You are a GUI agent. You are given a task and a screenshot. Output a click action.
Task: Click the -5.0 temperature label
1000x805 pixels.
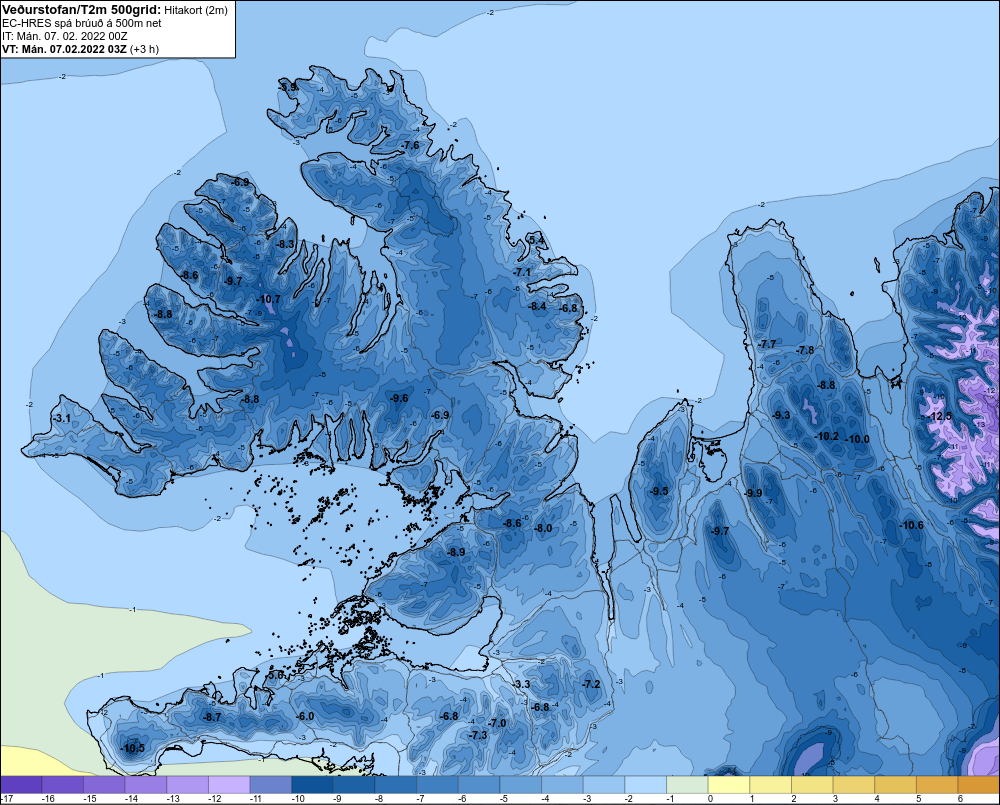[x=276, y=675]
